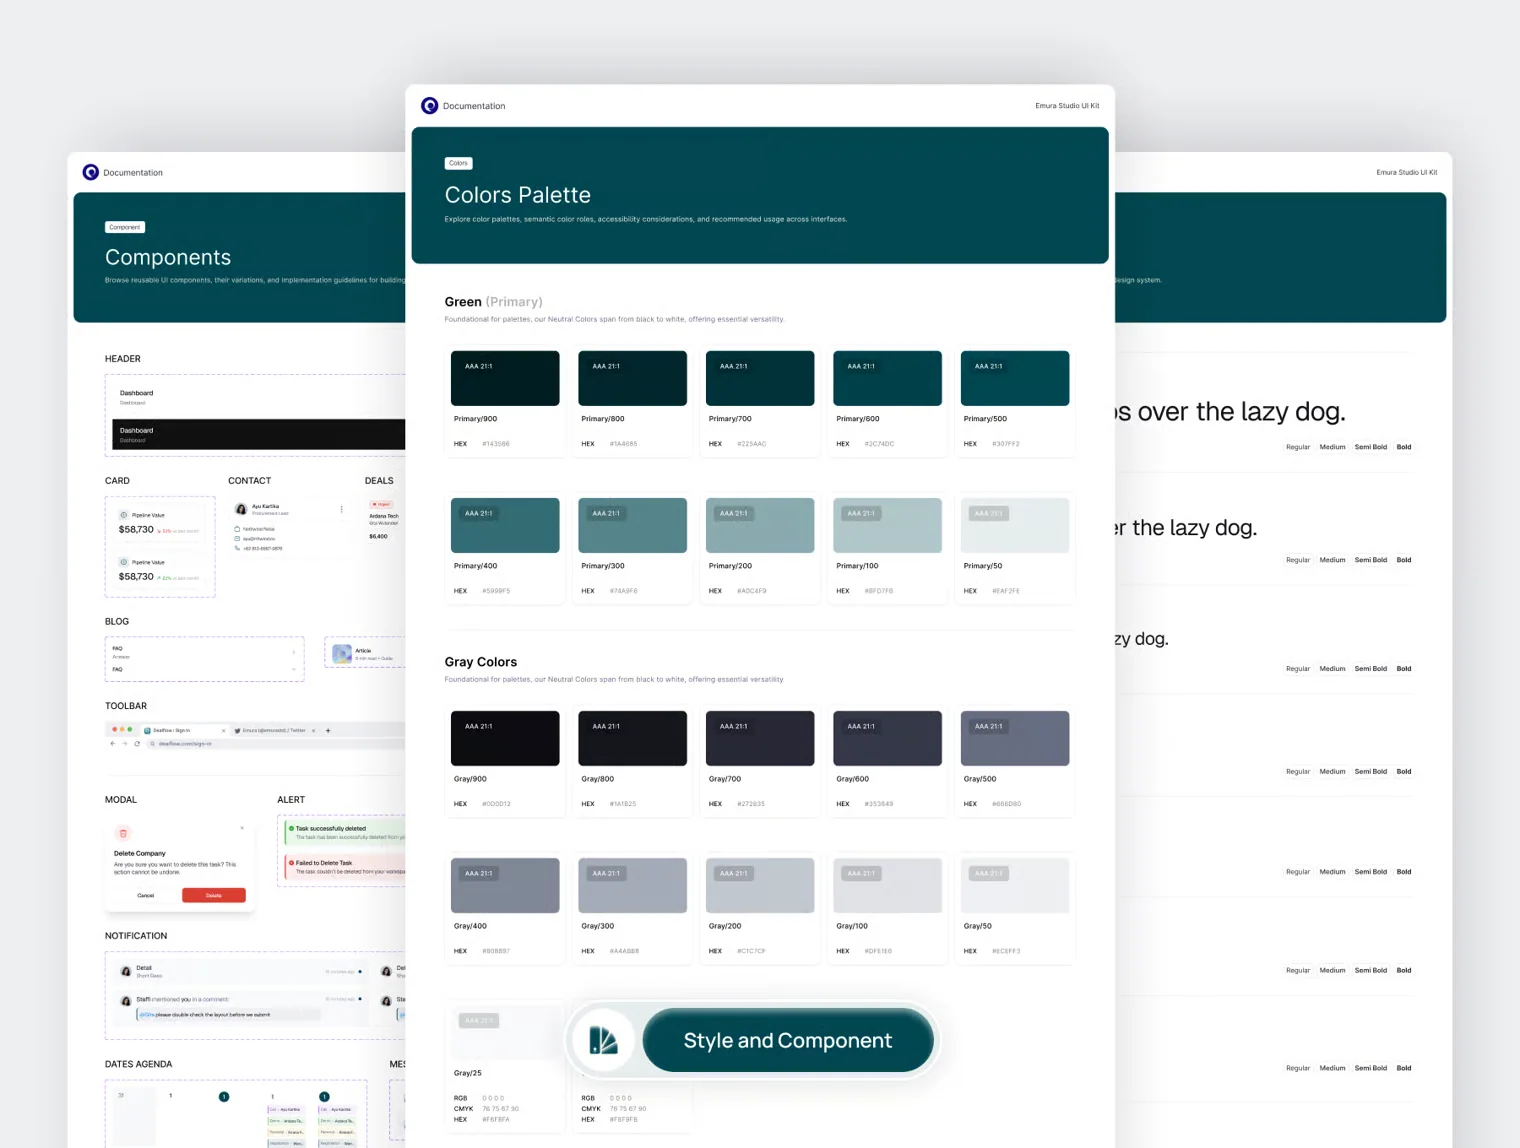This screenshot has width=1520, height=1148.
Task: Close the Delete Company modal with the X
Action: [242, 828]
